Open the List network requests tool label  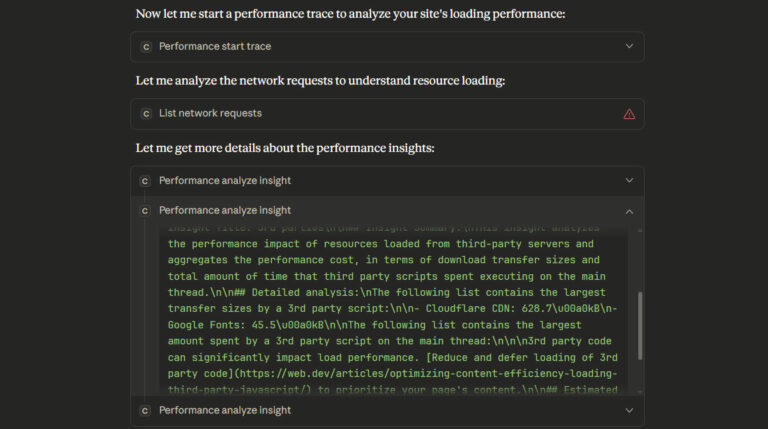click(x=210, y=114)
